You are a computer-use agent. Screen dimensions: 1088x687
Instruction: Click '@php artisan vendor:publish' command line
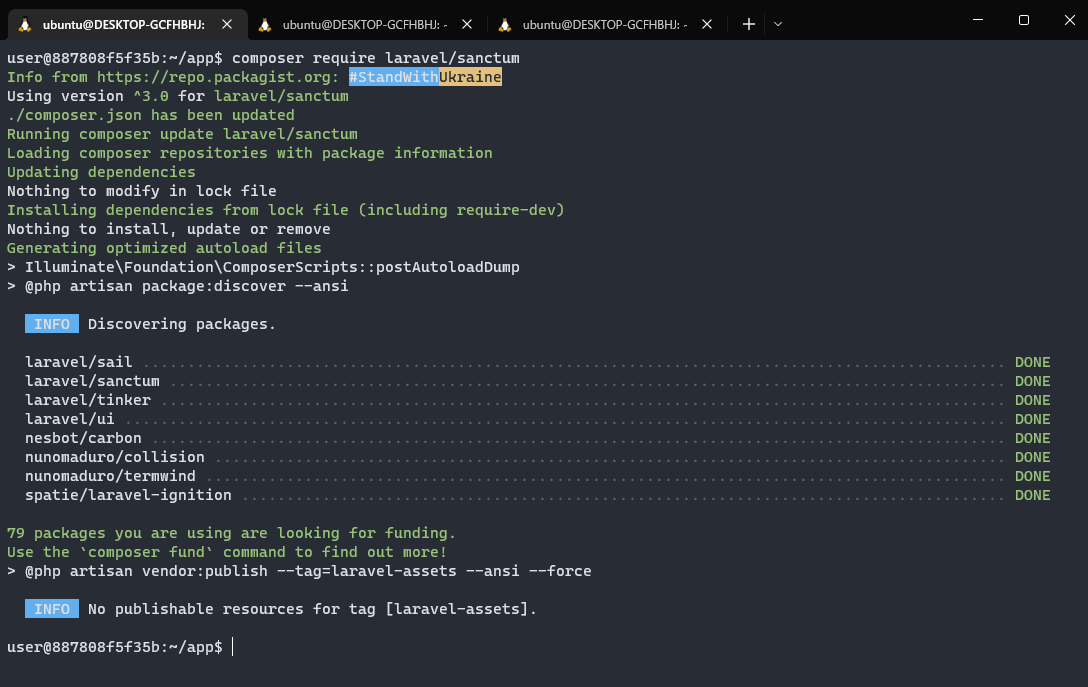[x=299, y=571]
